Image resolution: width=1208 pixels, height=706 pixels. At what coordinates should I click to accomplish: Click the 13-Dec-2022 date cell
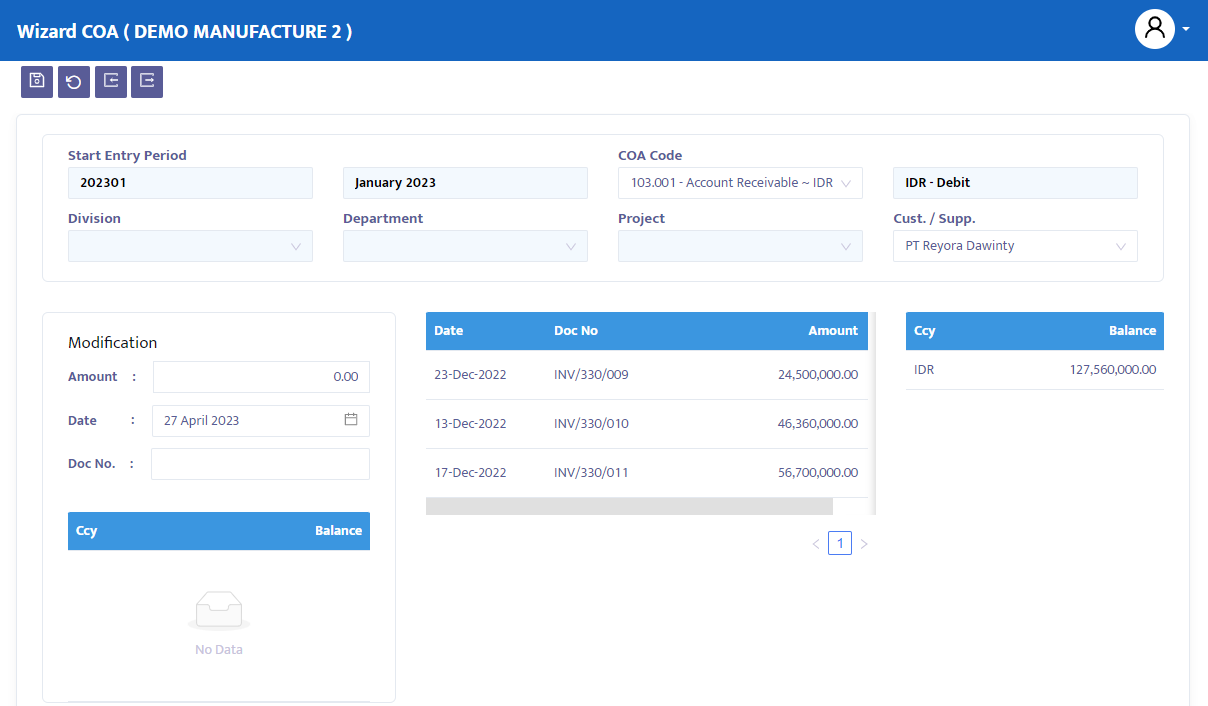tap(470, 424)
